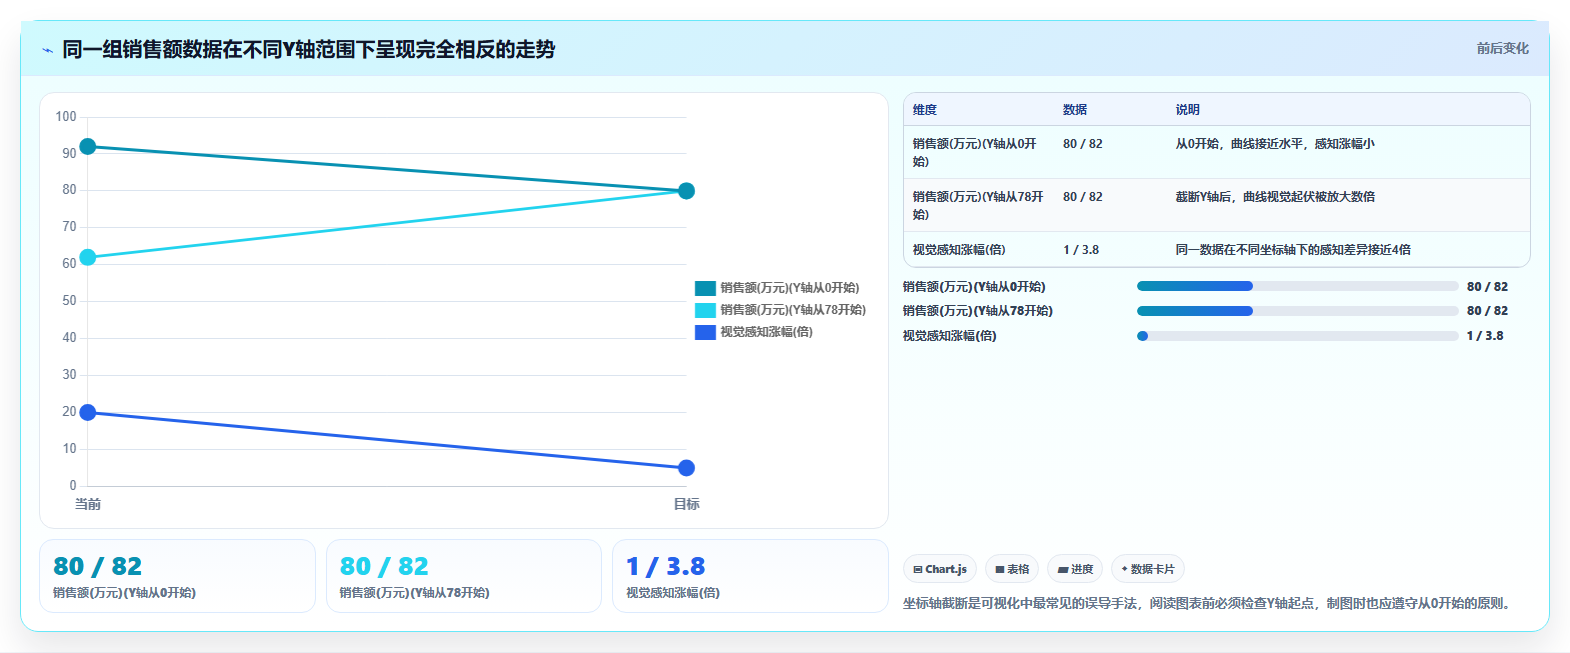Click the progress bar for 销售额(万元)(Y轴从0开始)
The width and height of the screenshot is (1570, 653).
1297,286
